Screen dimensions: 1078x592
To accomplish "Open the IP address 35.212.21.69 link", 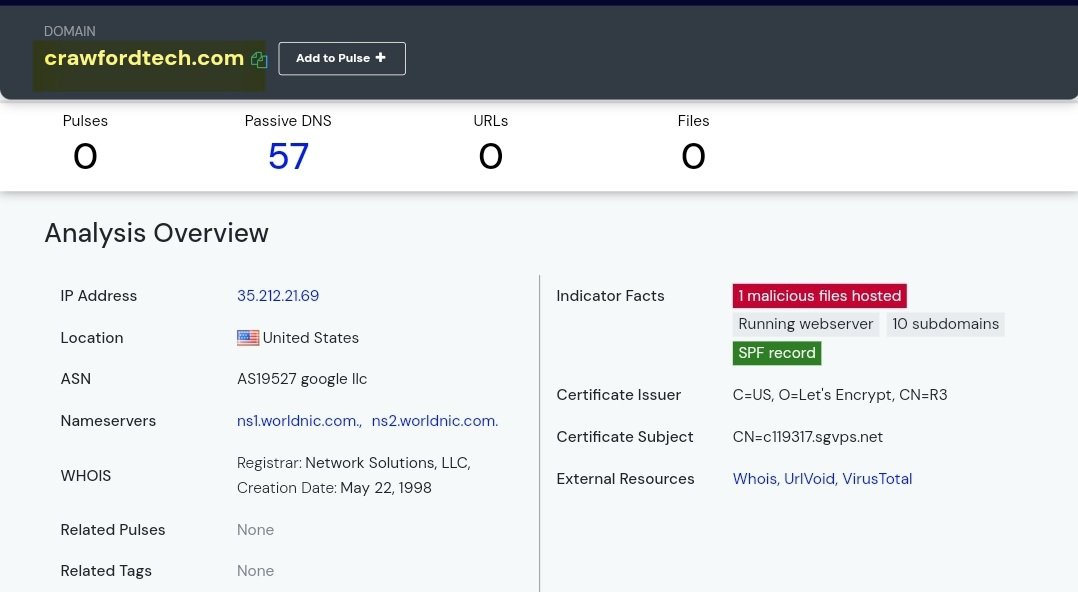I will click(x=277, y=296).
